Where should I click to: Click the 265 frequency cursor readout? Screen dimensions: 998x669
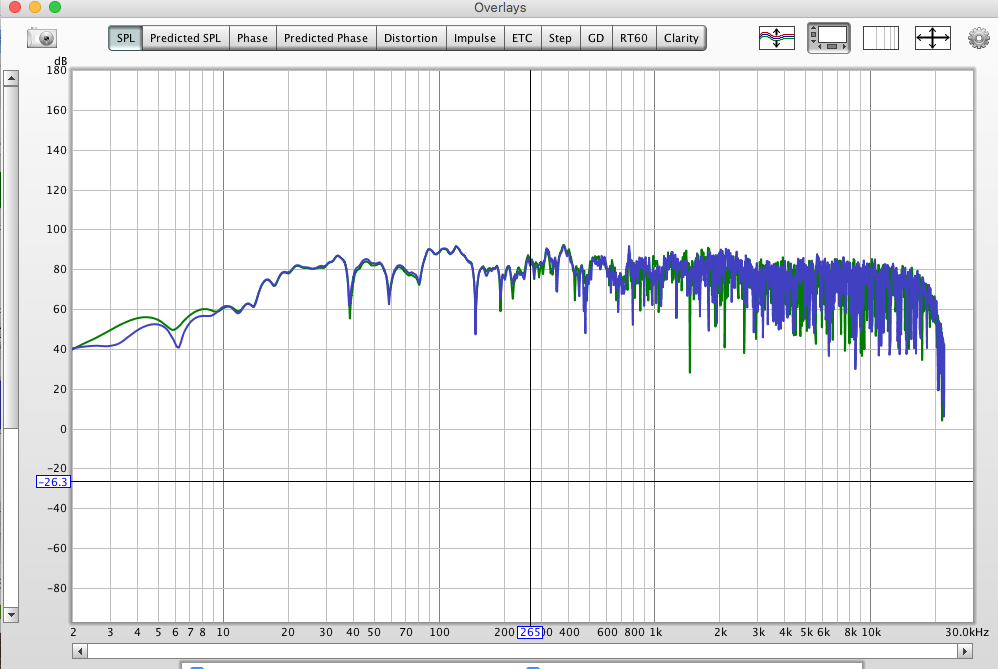pyautogui.click(x=529, y=632)
